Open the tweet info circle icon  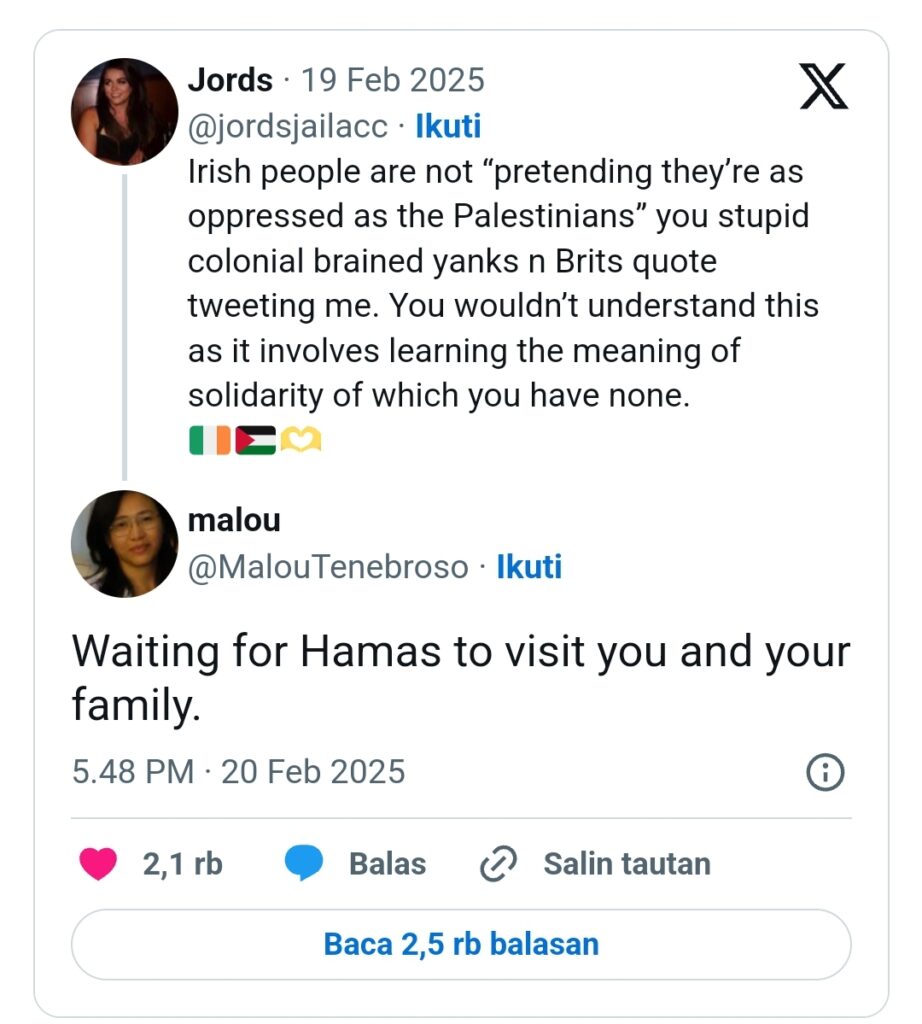click(825, 772)
